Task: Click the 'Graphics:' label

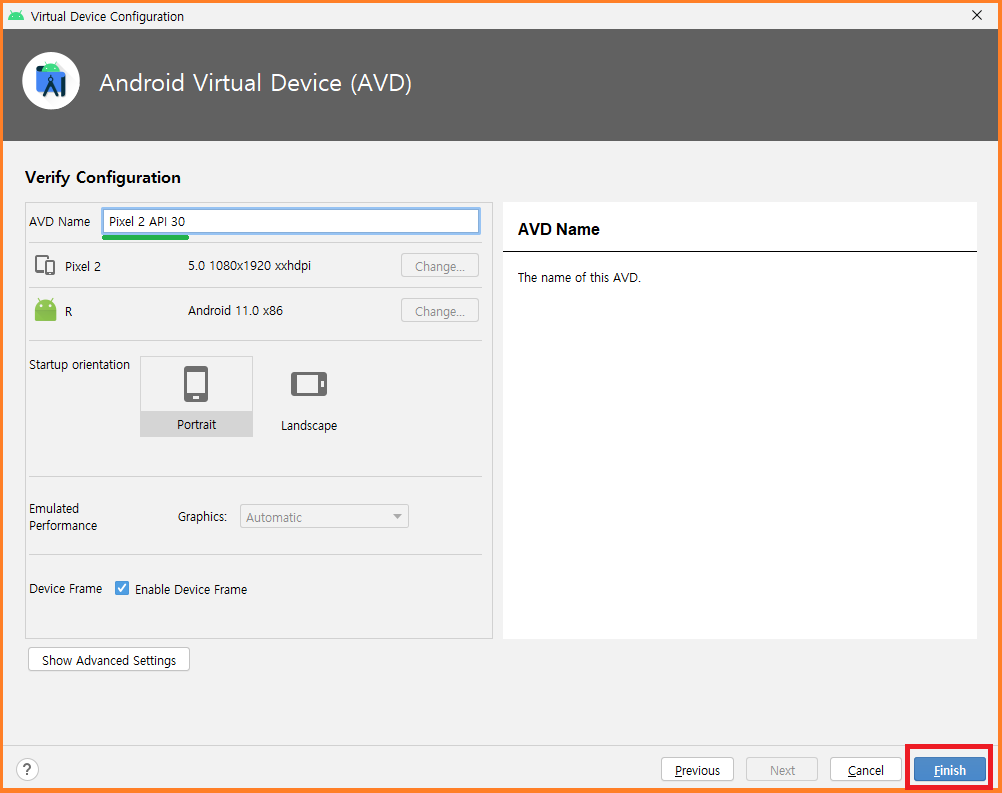Action: (x=203, y=516)
